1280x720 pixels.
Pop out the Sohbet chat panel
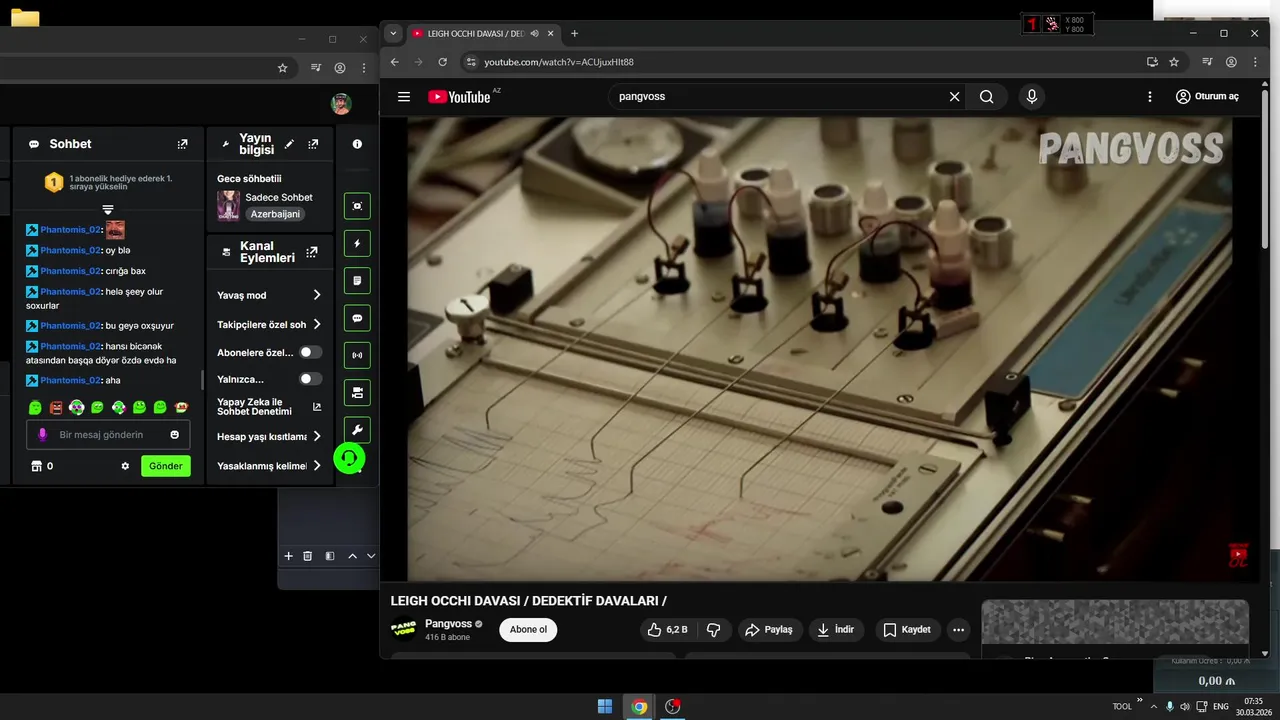tap(182, 144)
